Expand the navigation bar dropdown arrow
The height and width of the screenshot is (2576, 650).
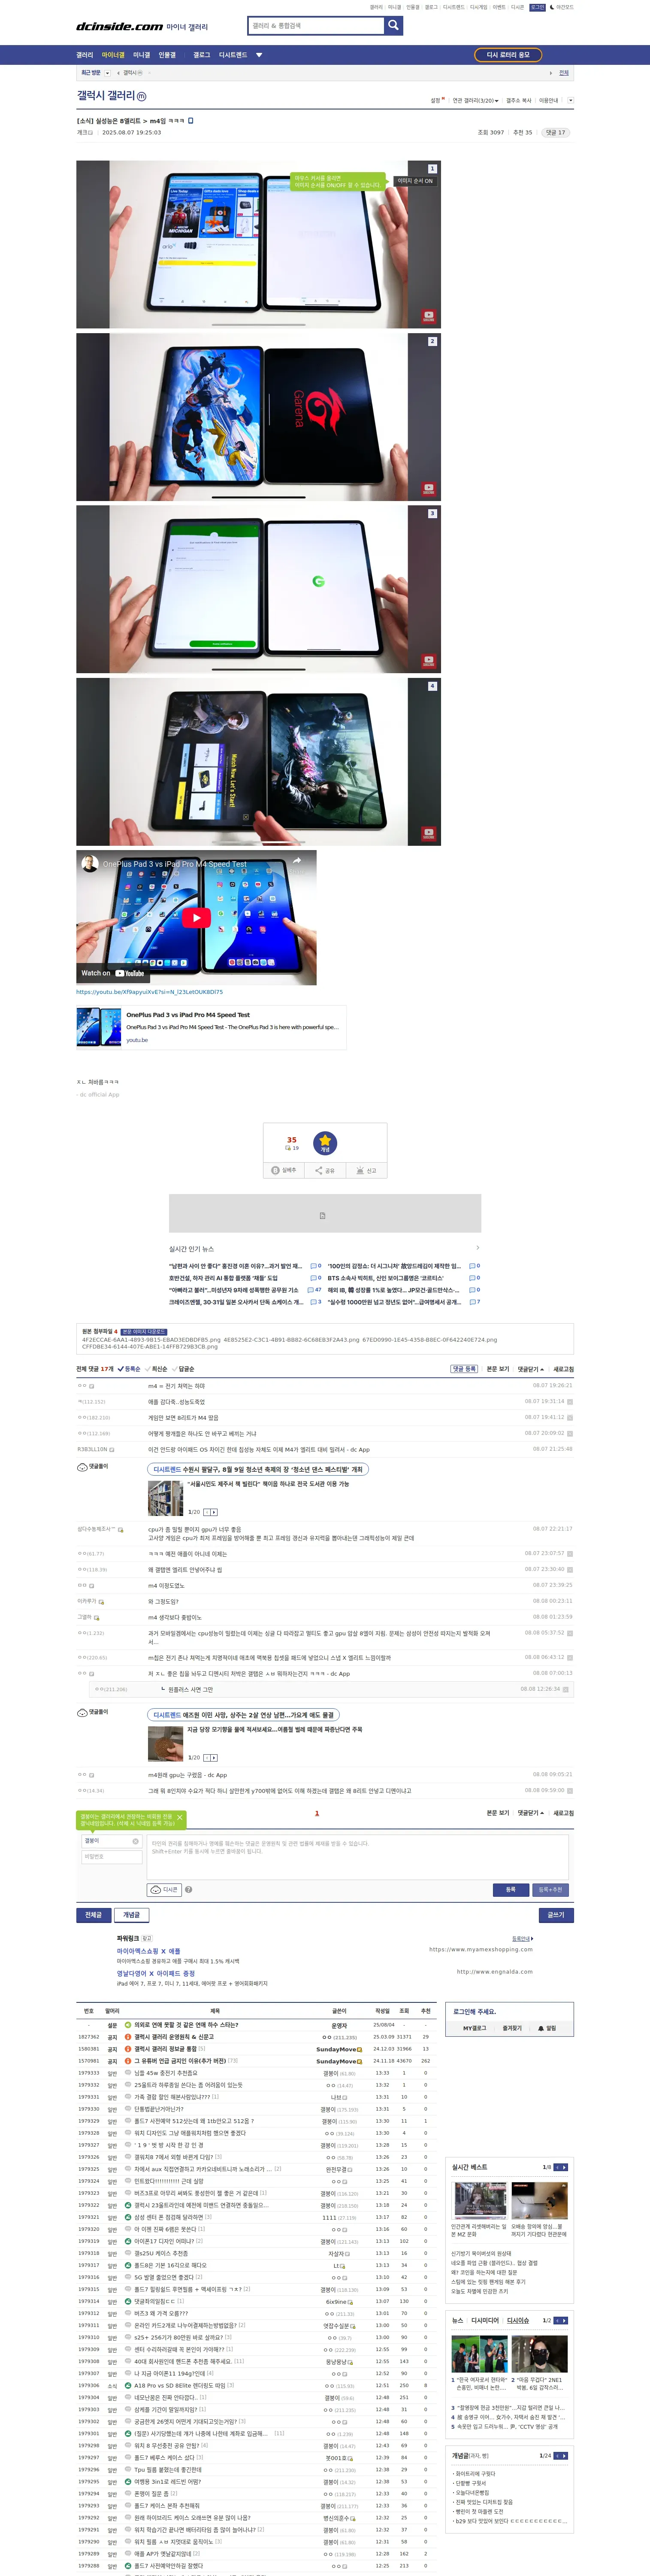(259, 55)
